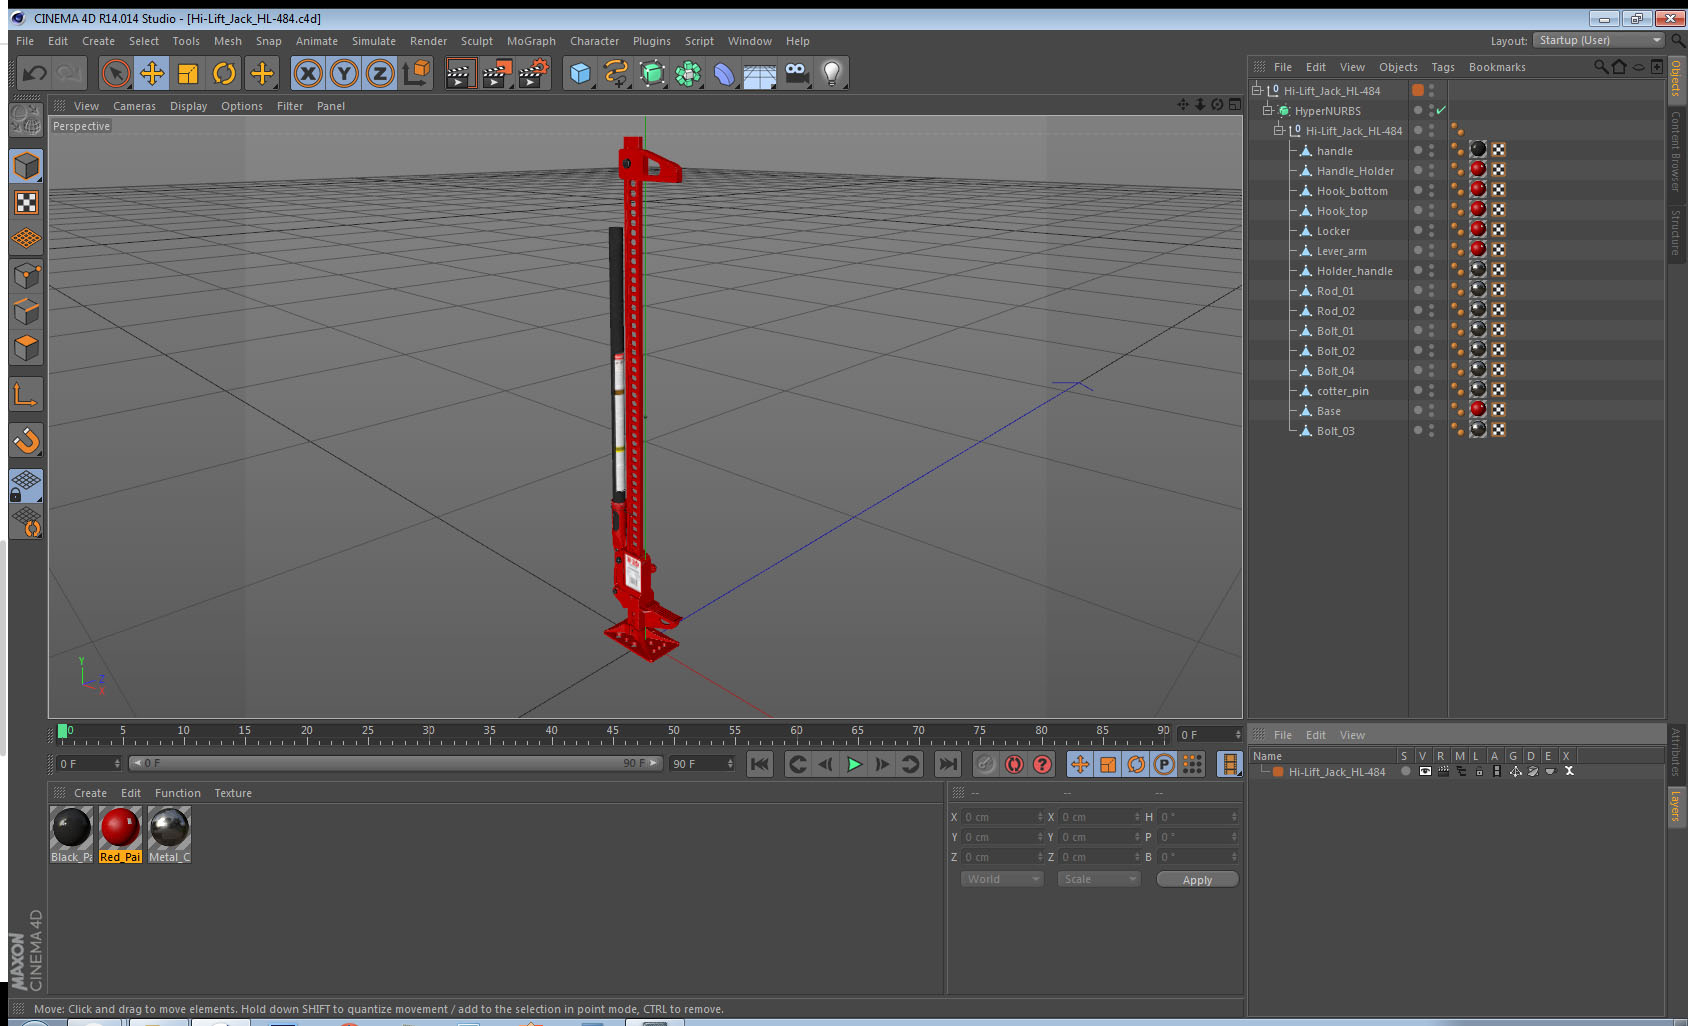1688x1026 pixels.
Task: Click the Apply button
Action: (1197, 880)
